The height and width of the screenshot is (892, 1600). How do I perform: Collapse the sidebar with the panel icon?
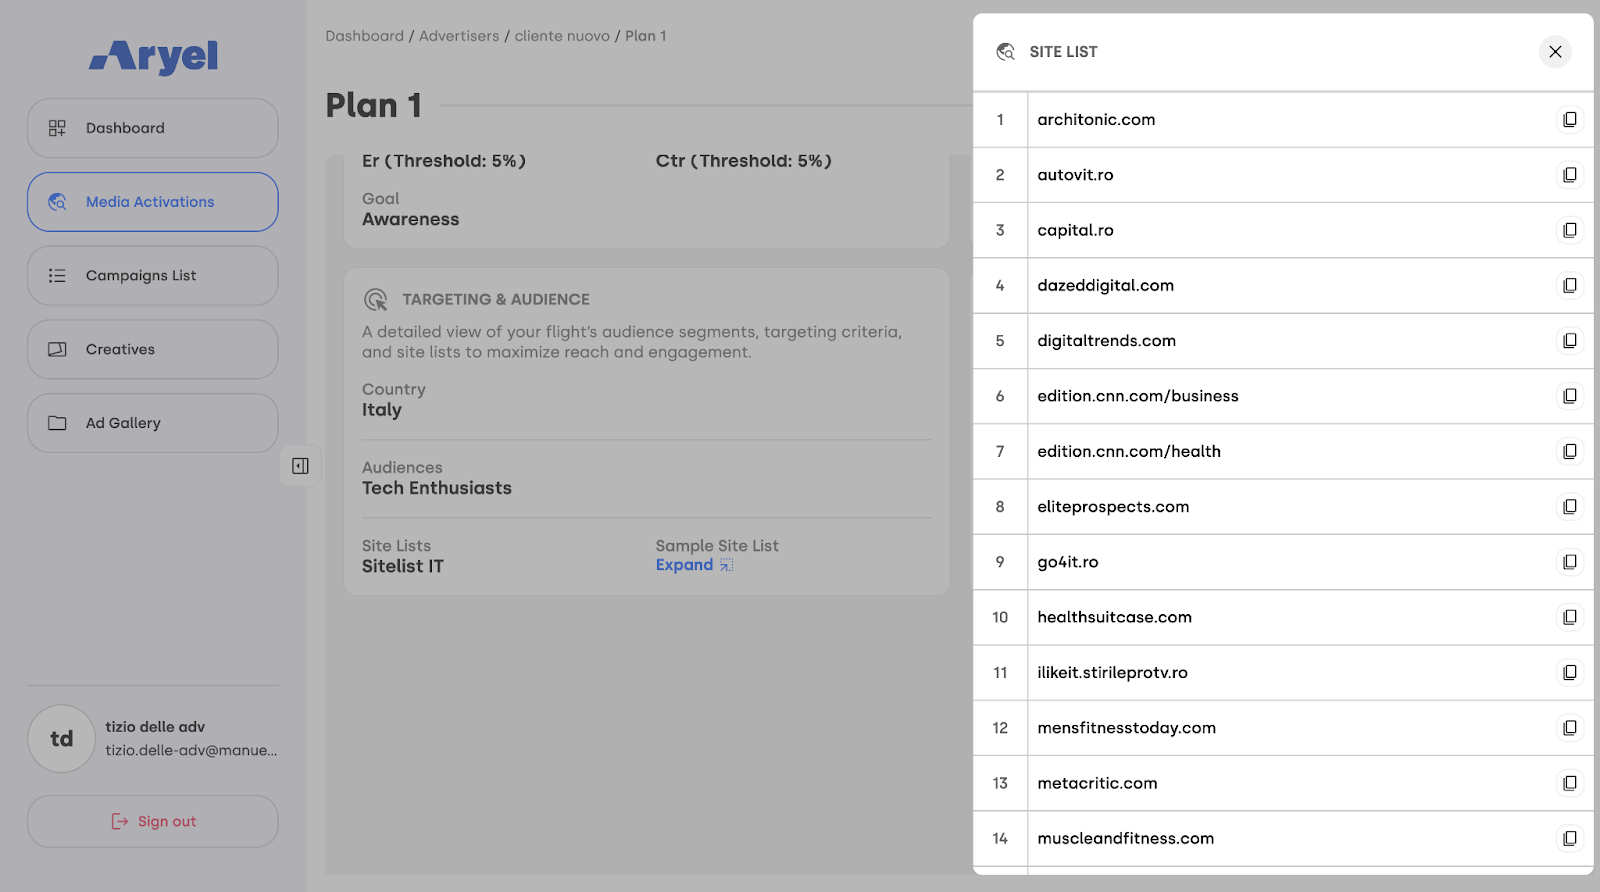pyautogui.click(x=300, y=466)
